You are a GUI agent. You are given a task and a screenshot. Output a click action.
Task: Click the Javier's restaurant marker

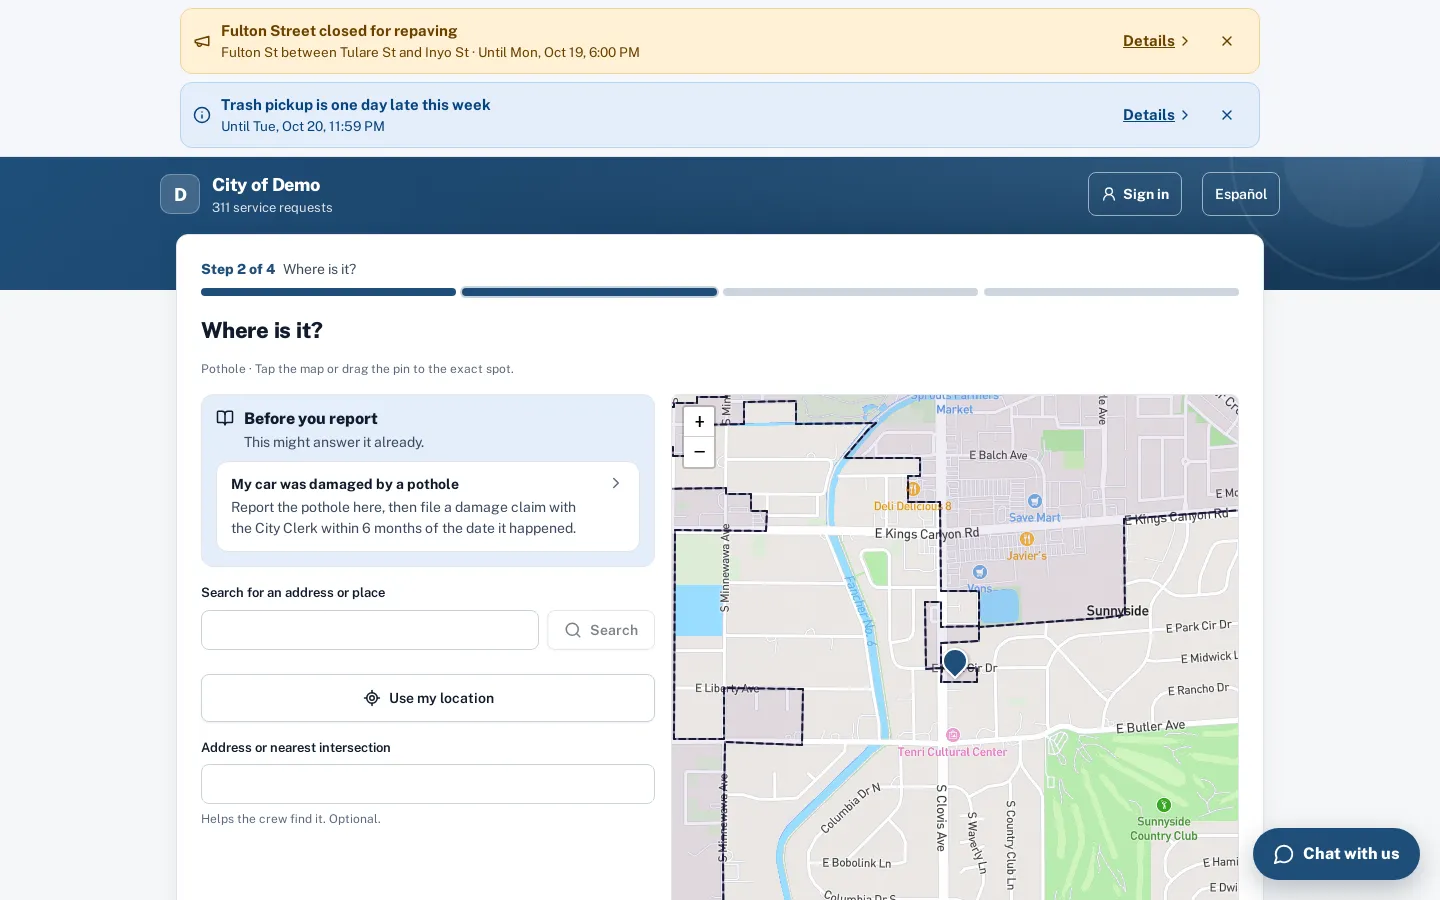click(x=1026, y=539)
